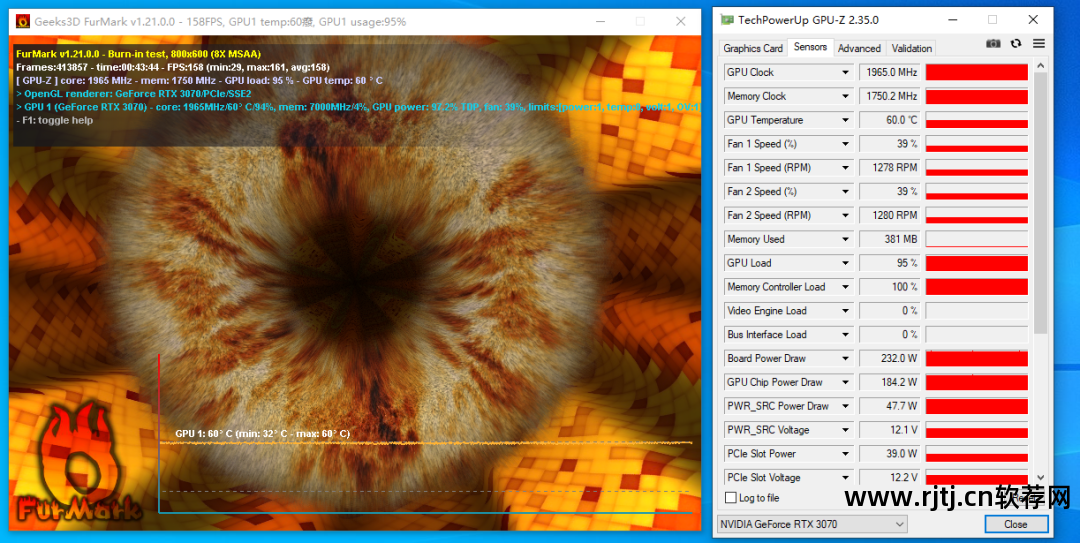
Task: Open the Board Power Draw dropdown
Action: [845, 358]
